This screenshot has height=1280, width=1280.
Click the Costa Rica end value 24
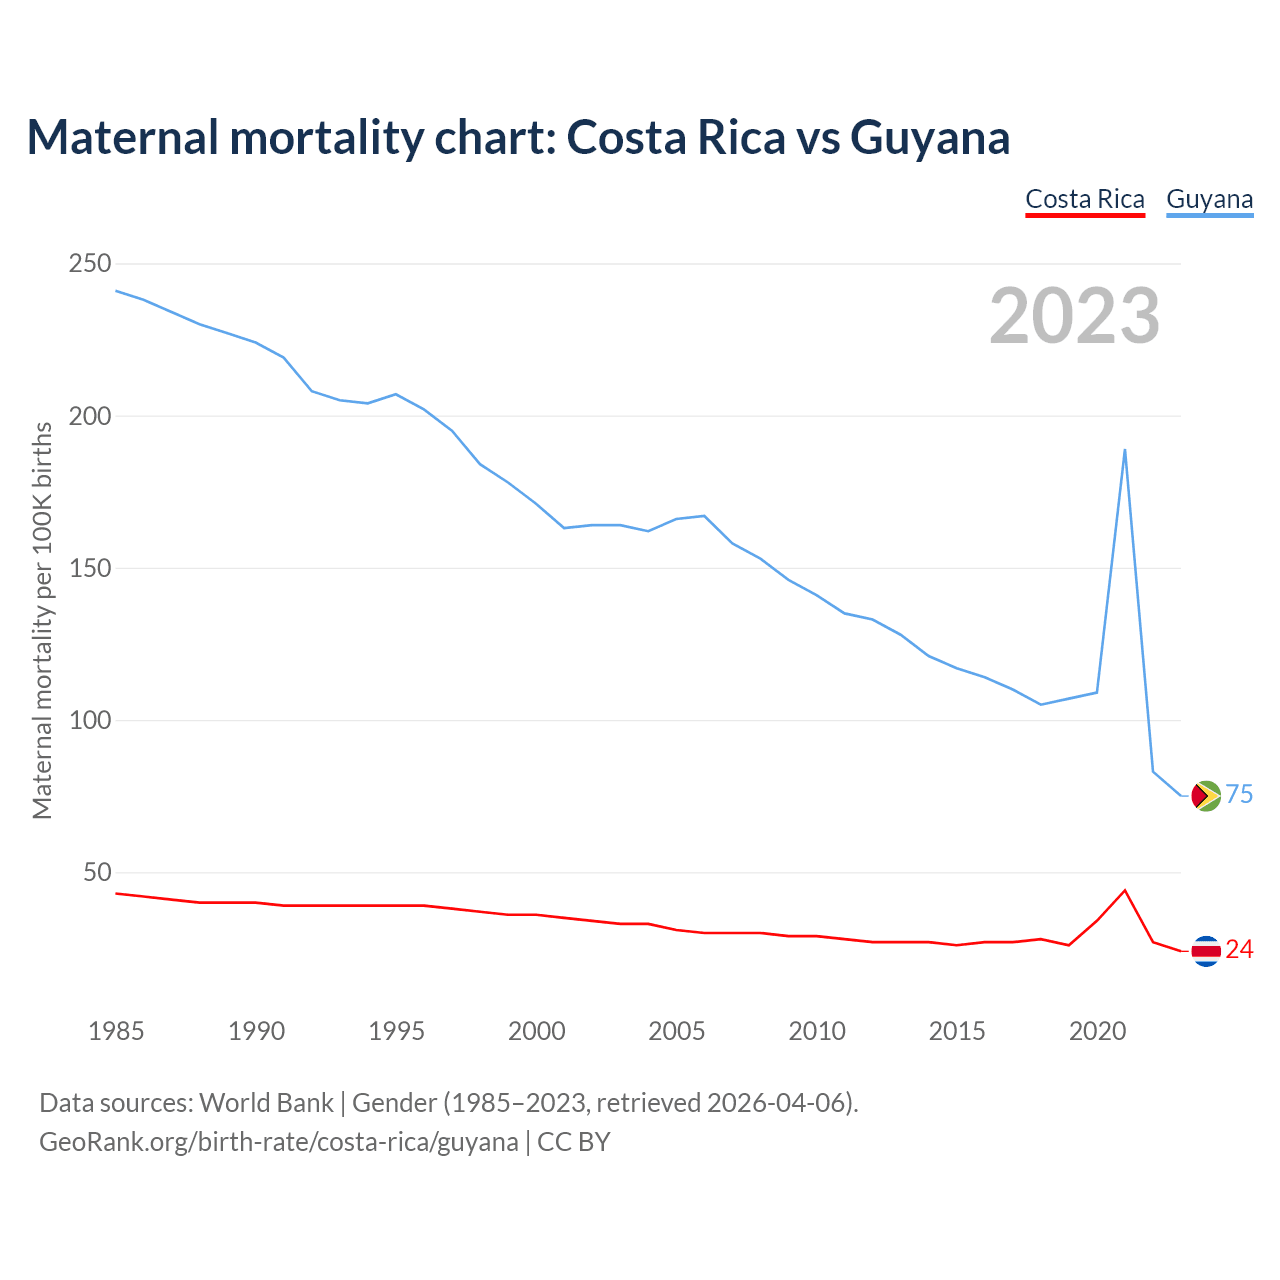(x=1239, y=950)
